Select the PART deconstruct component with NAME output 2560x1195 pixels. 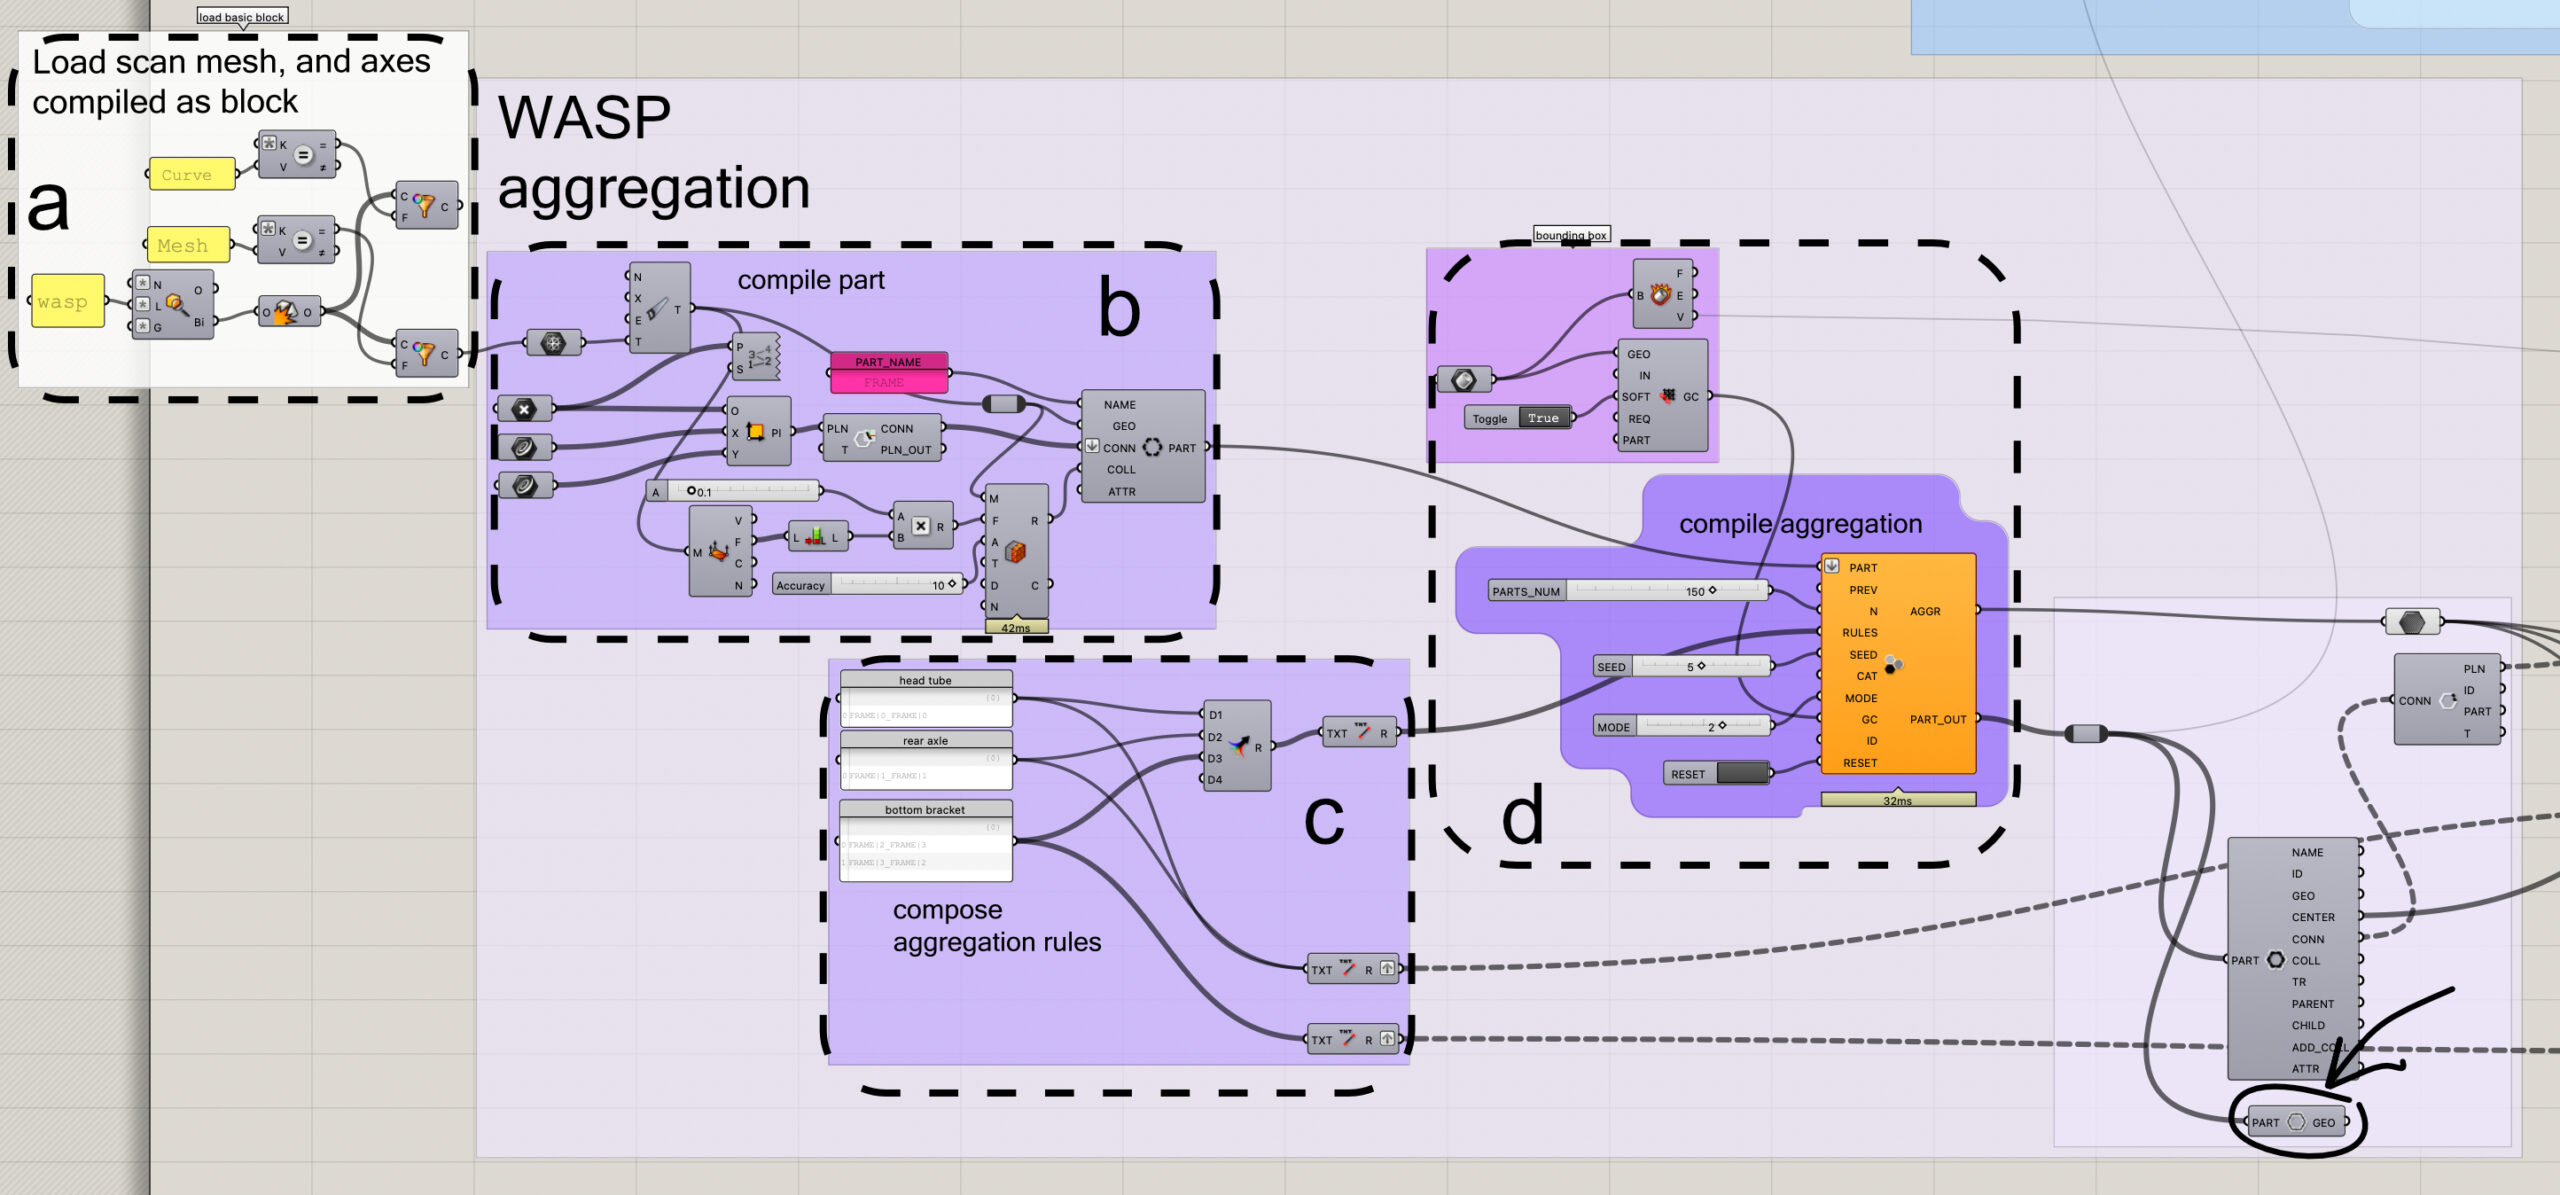[x=2294, y=960]
